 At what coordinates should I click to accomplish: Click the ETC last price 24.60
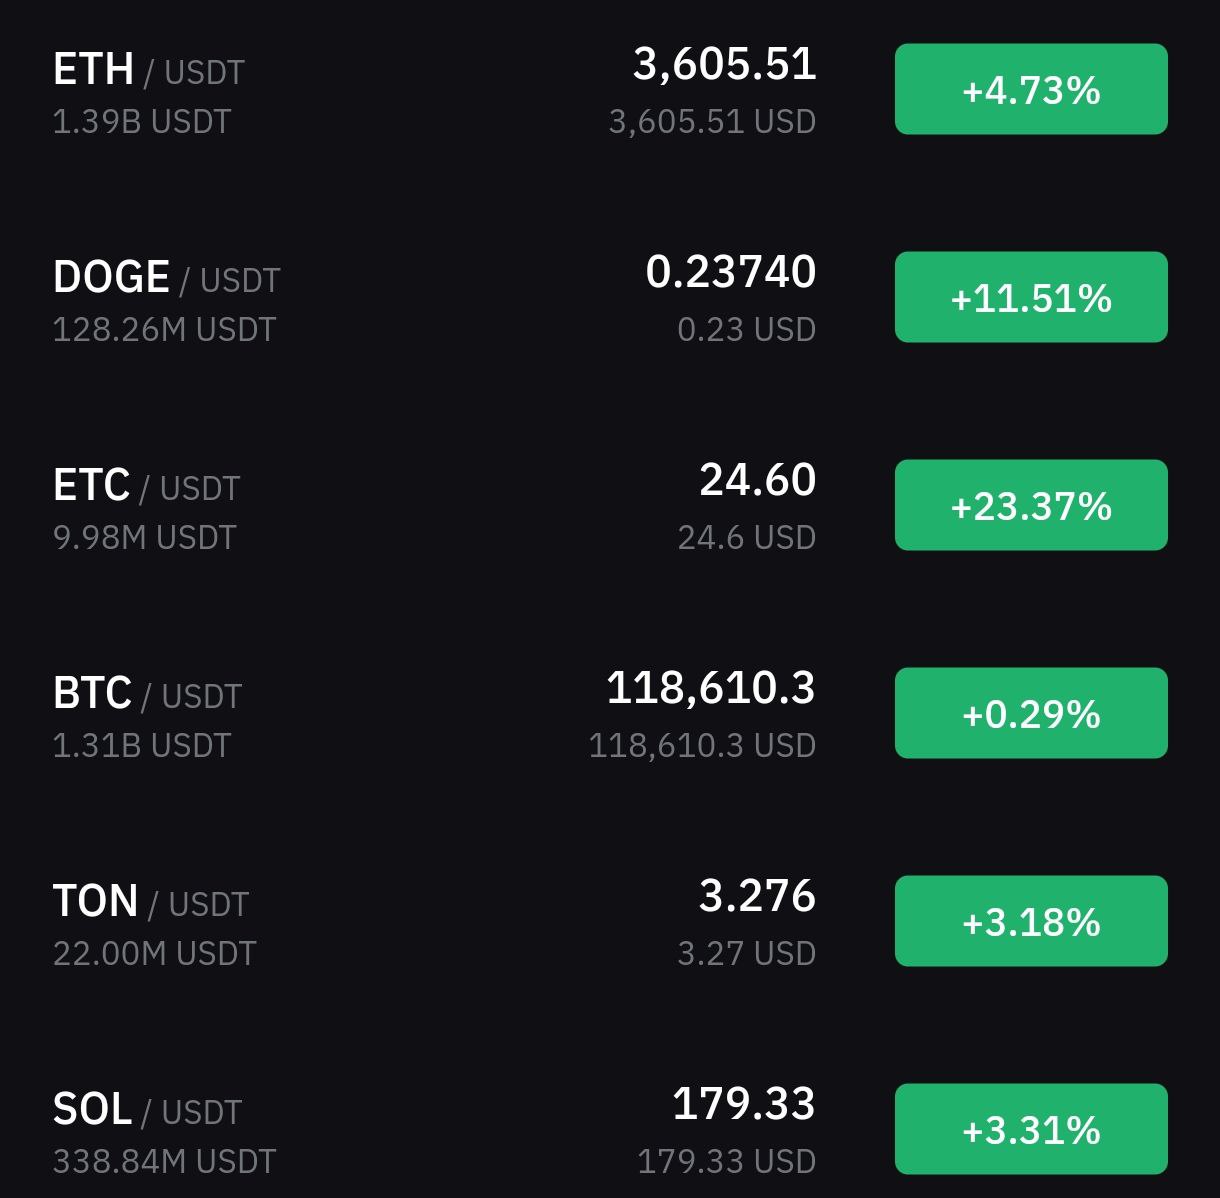(x=758, y=481)
